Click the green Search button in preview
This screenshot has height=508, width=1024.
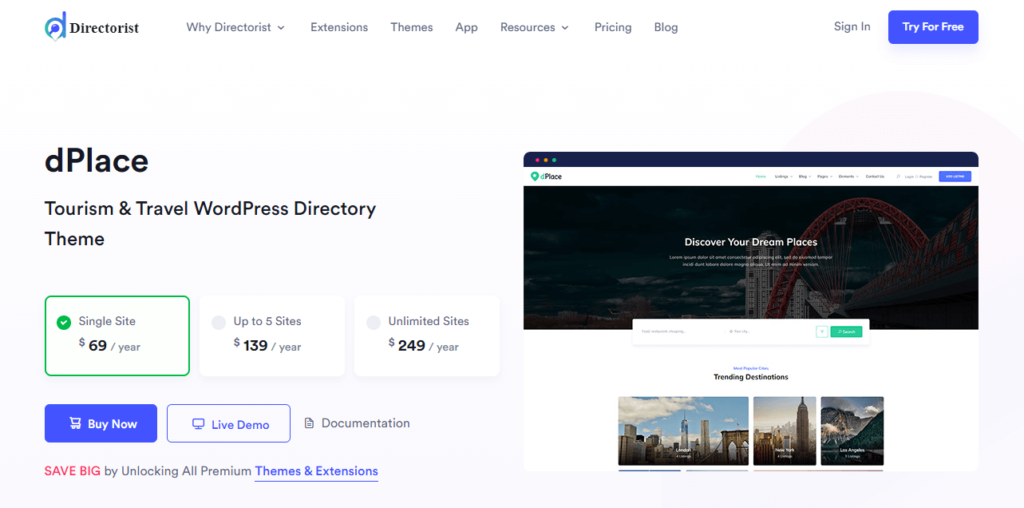click(846, 332)
